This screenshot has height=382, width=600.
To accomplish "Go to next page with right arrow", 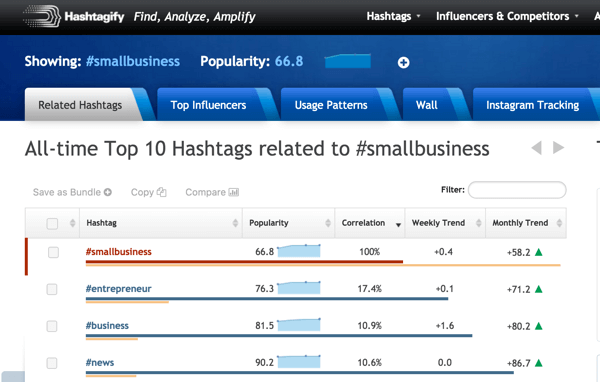I will pyautogui.click(x=559, y=147).
